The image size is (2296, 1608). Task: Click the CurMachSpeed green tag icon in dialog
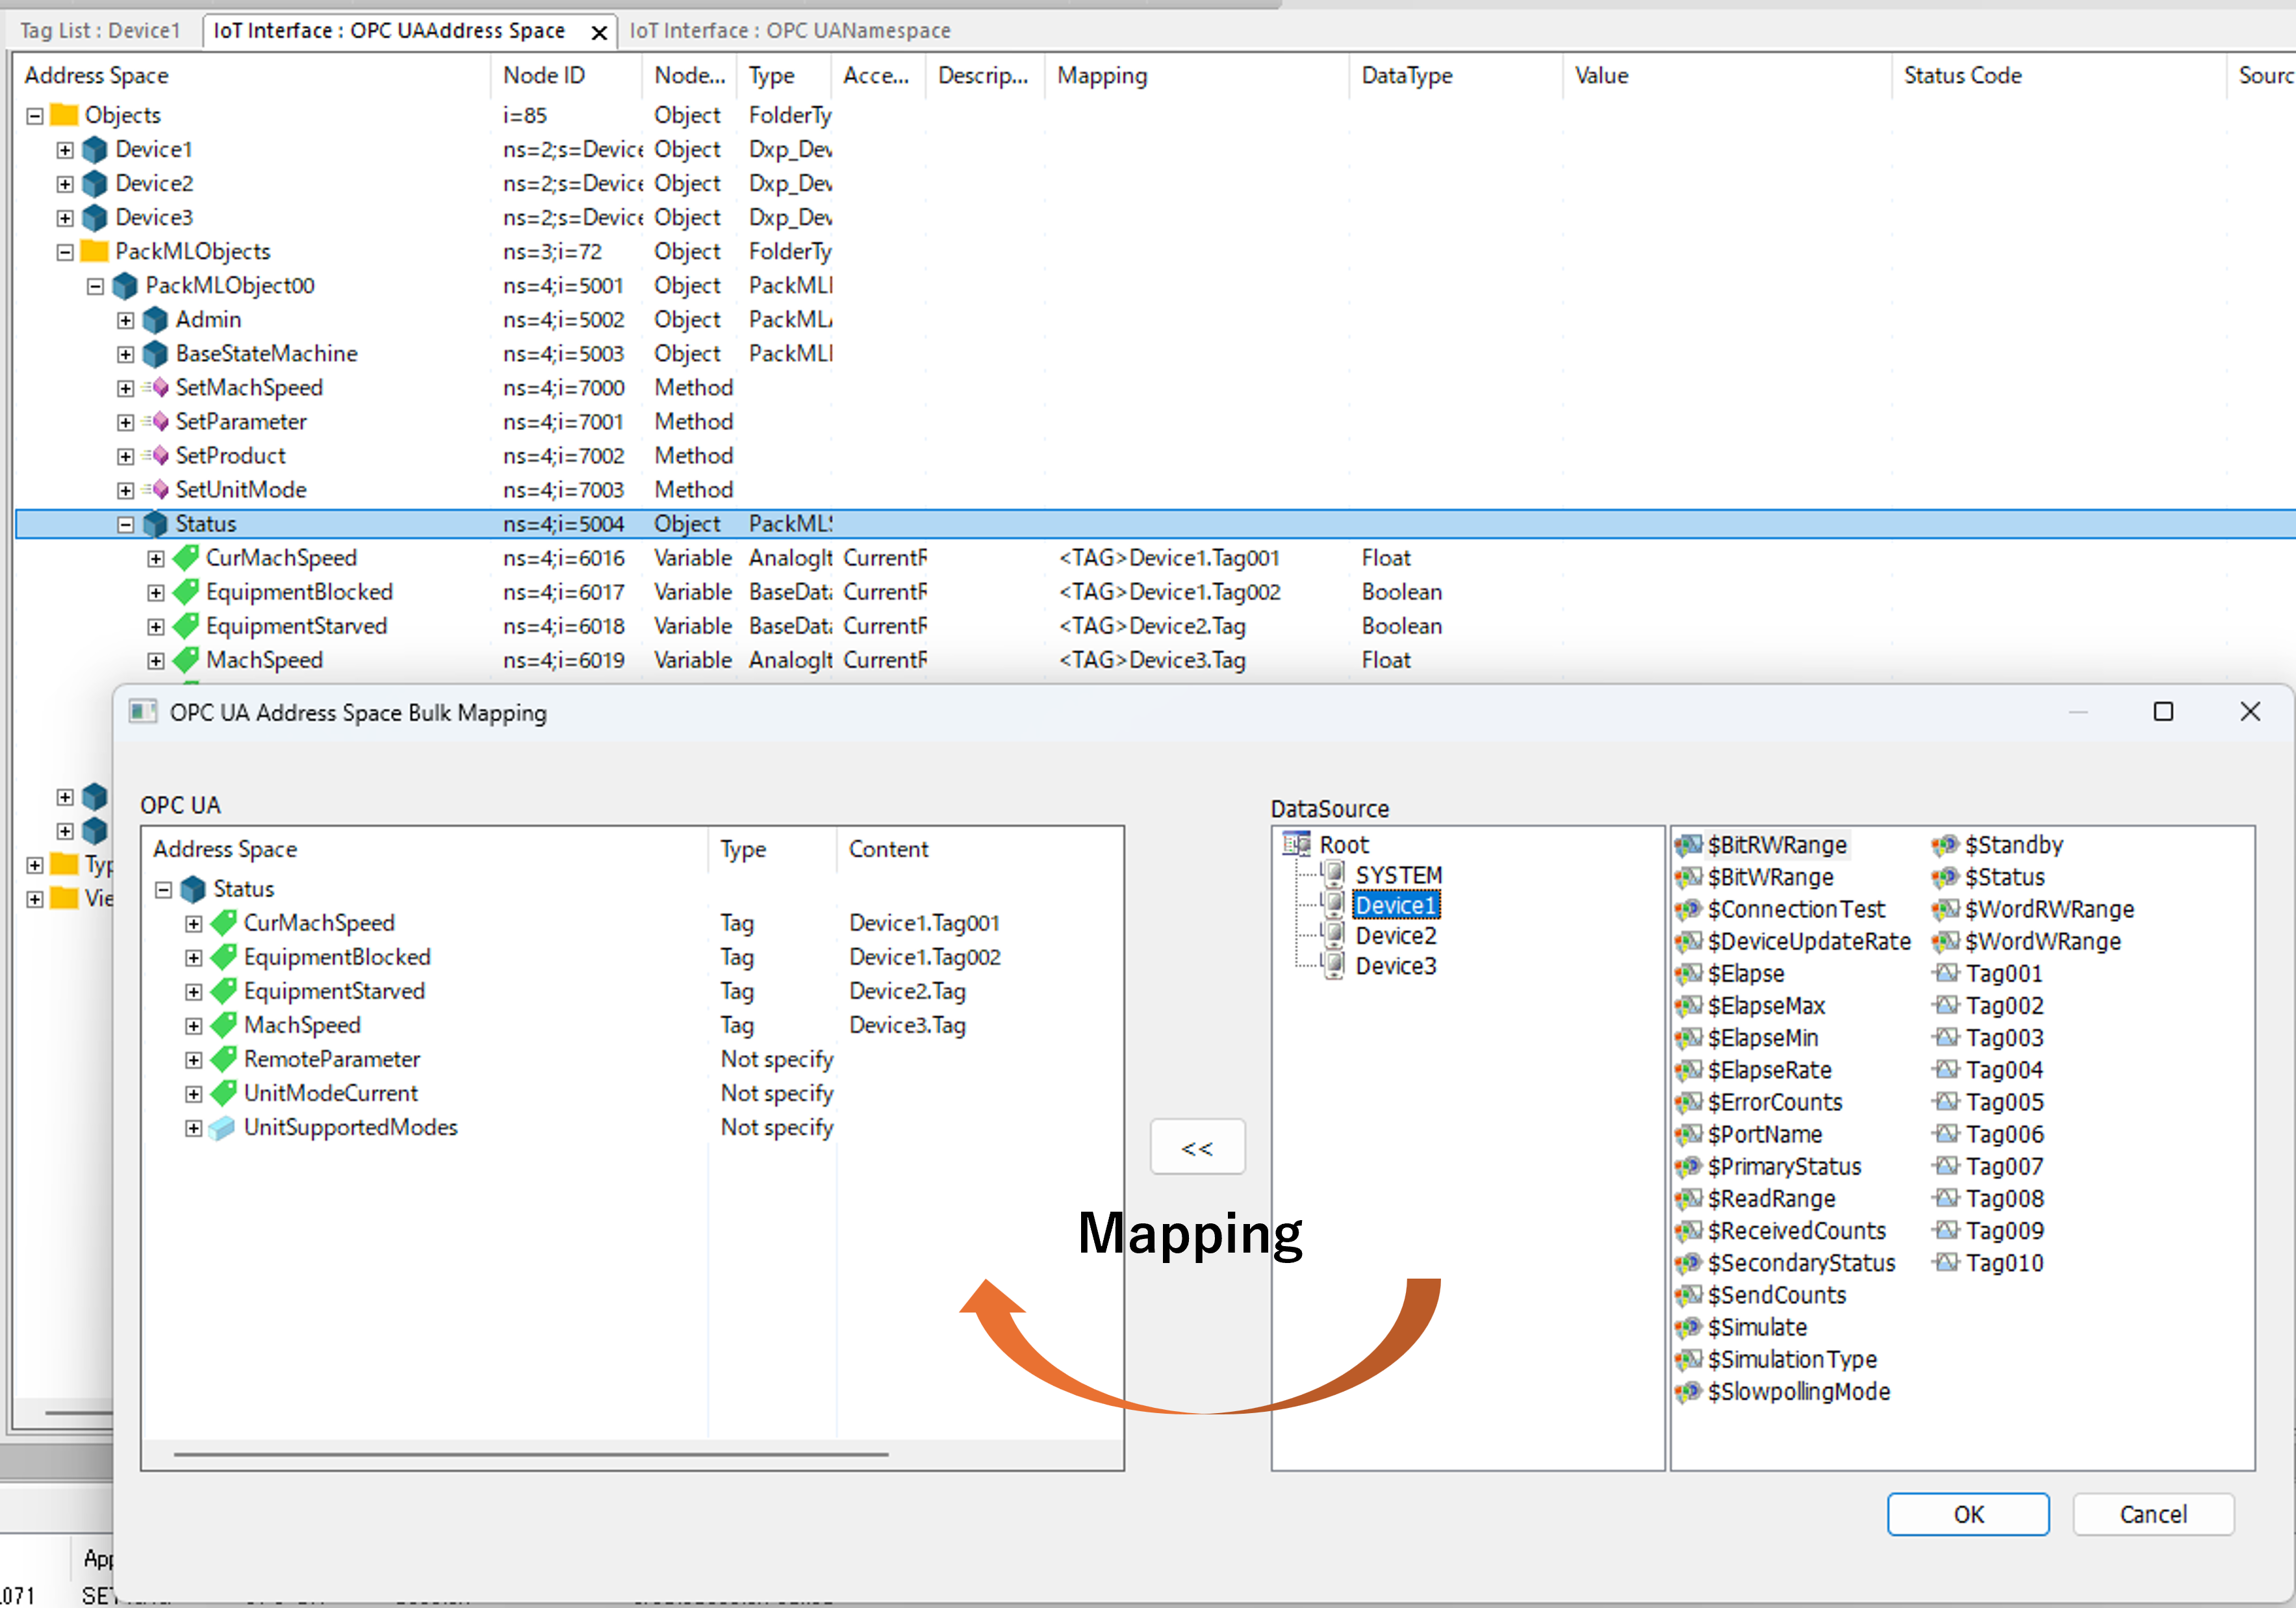224,923
